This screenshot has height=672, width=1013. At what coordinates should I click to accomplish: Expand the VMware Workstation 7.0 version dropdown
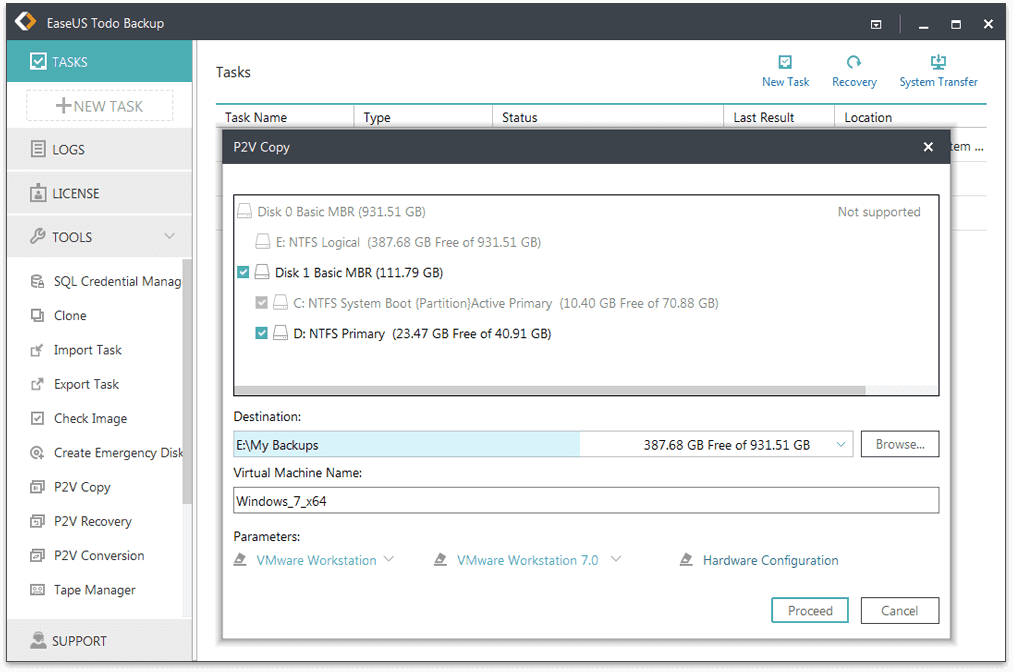(x=616, y=559)
